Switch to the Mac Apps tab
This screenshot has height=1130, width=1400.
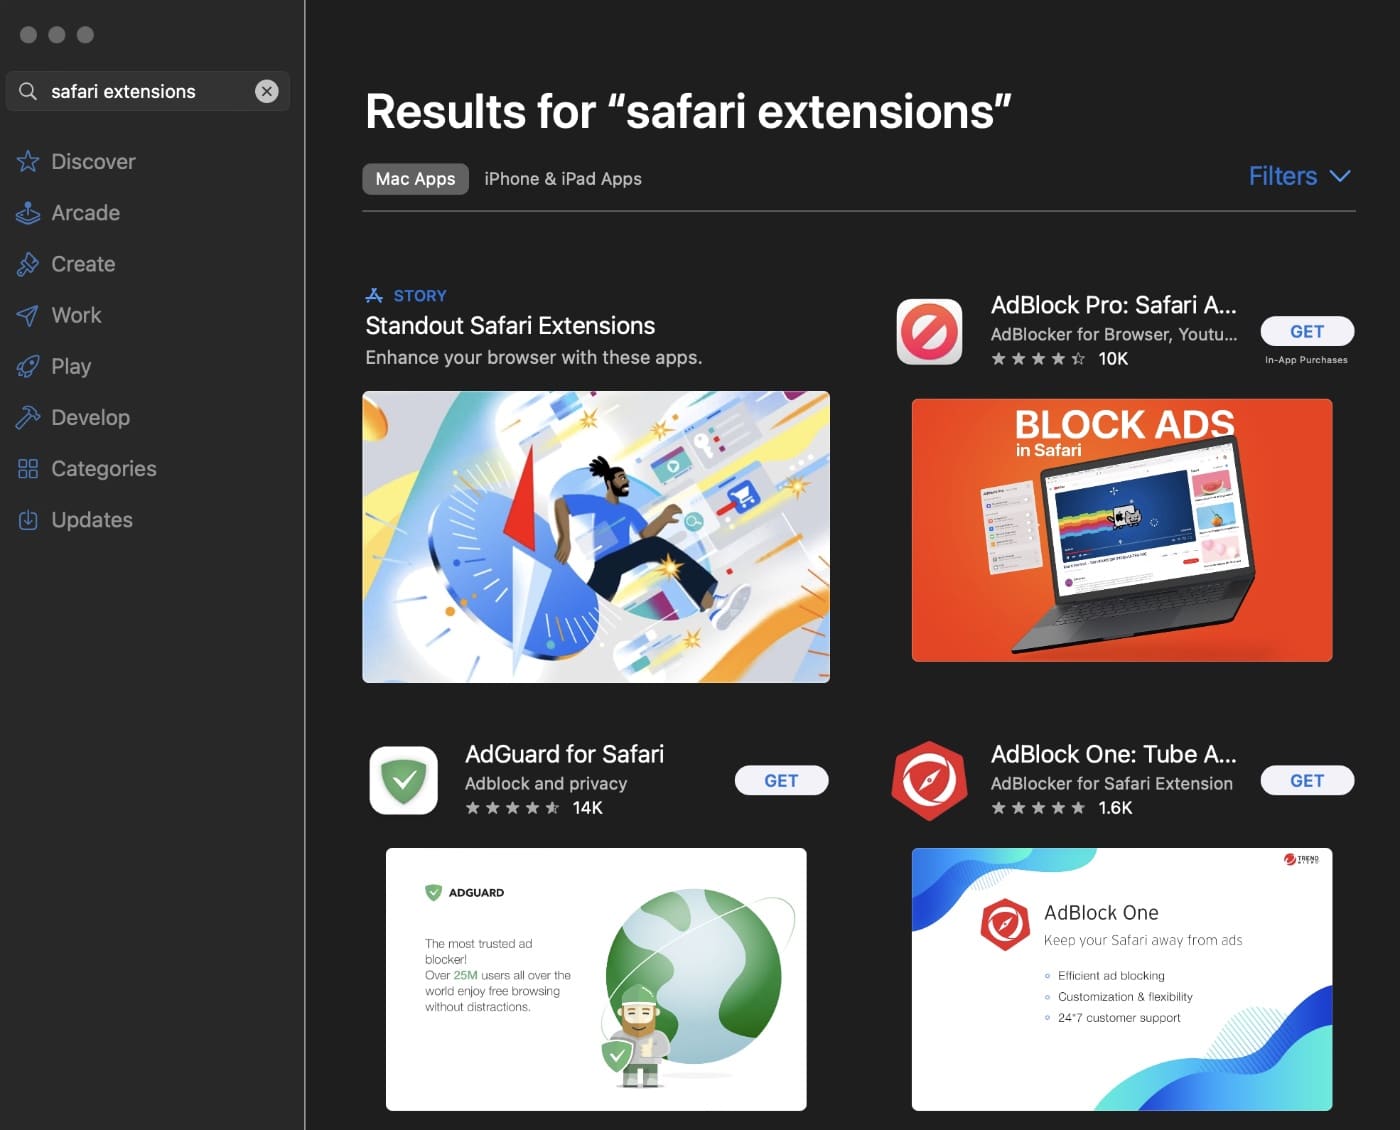point(415,179)
